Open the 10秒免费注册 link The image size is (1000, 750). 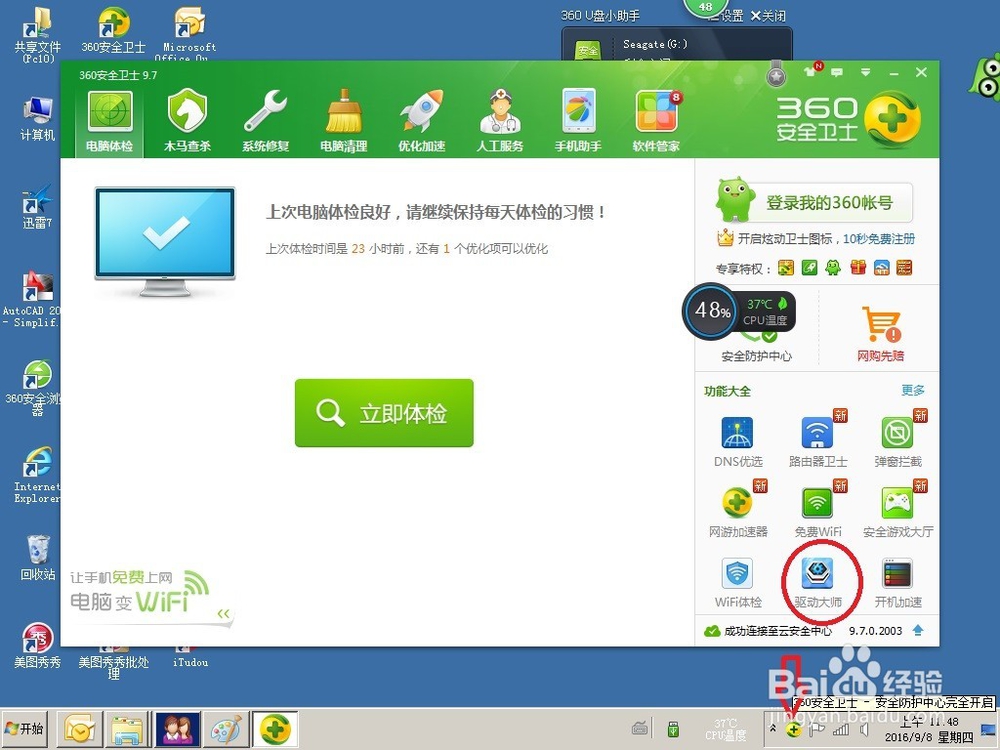[879, 239]
